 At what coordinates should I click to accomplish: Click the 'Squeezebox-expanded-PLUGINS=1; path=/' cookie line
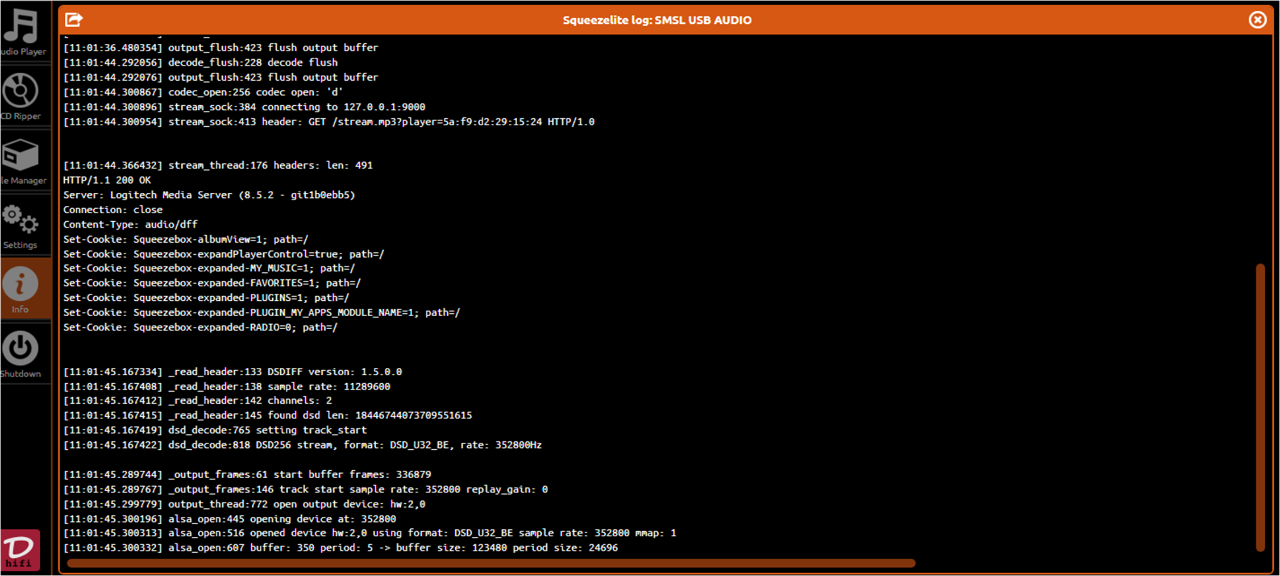(206, 298)
